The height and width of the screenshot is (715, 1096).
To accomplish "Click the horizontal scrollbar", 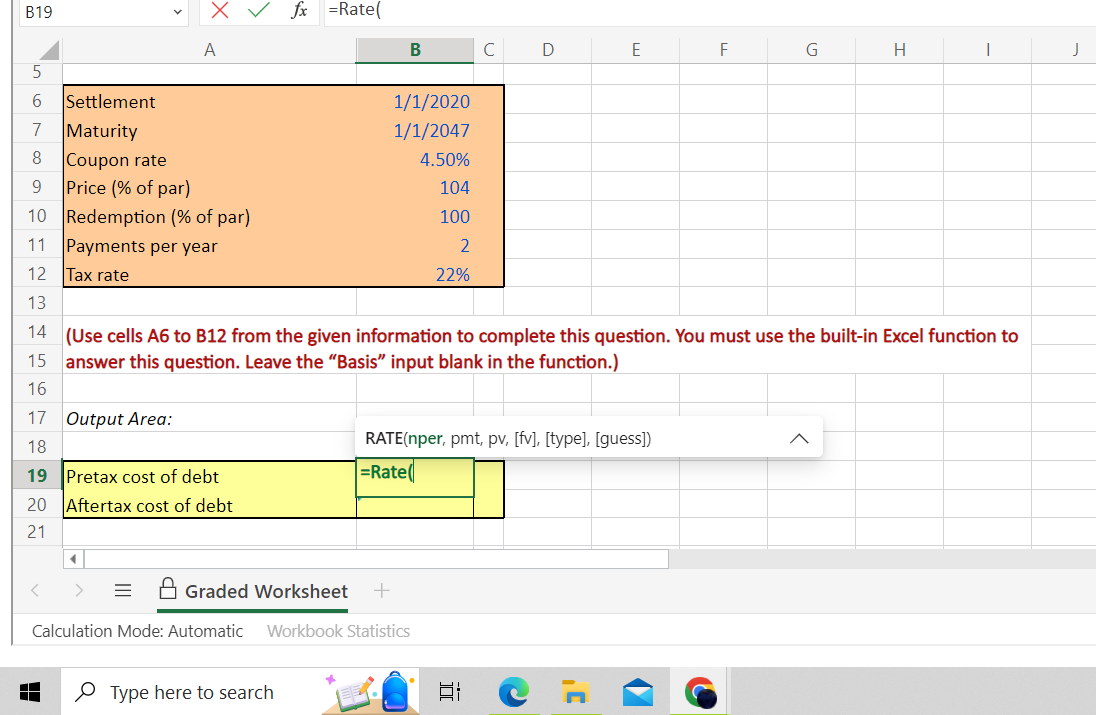I will [x=370, y=558].
